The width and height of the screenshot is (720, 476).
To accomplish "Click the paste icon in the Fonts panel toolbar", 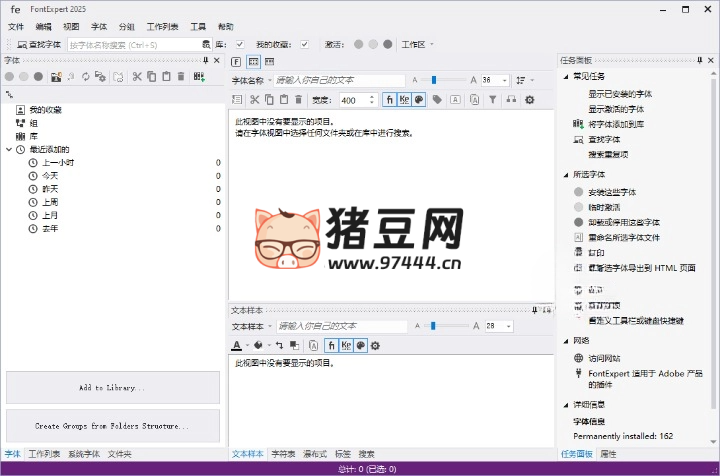I will tap(166, 77).
